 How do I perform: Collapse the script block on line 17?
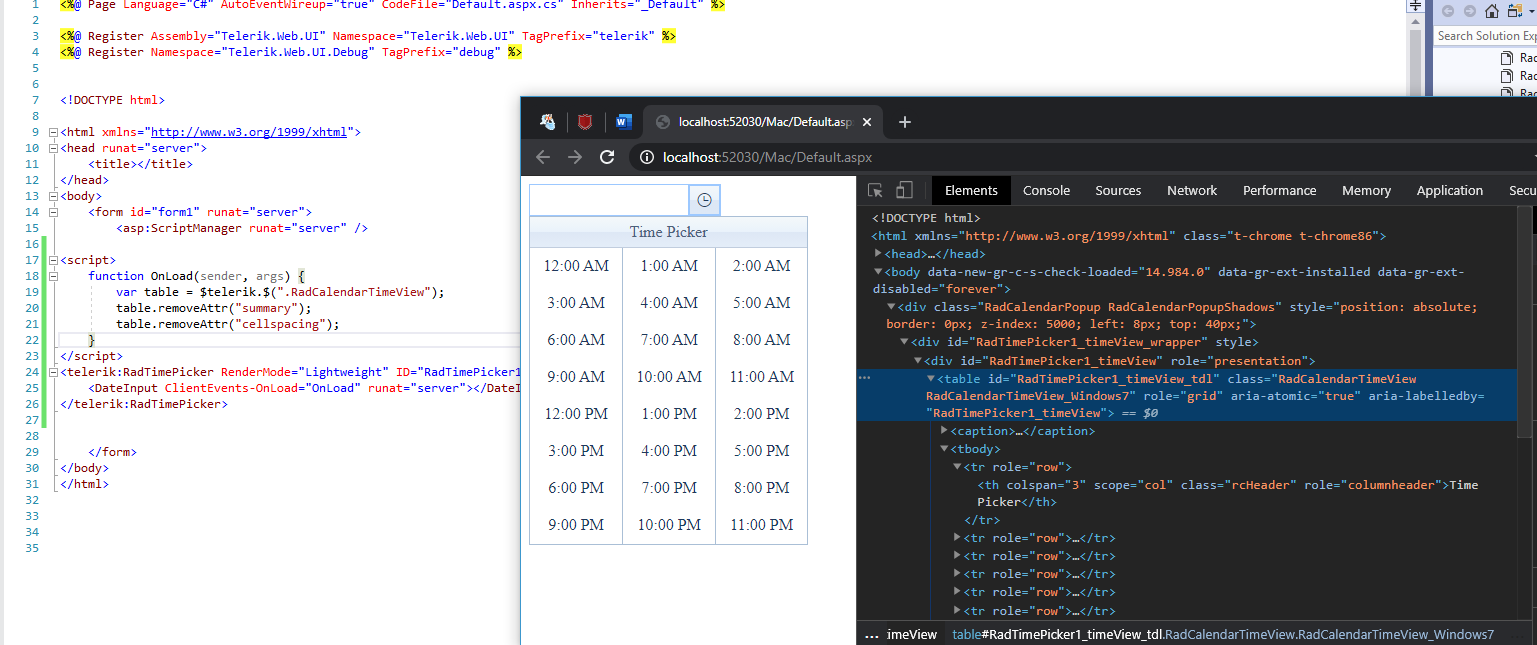click(x=52, y=260)
